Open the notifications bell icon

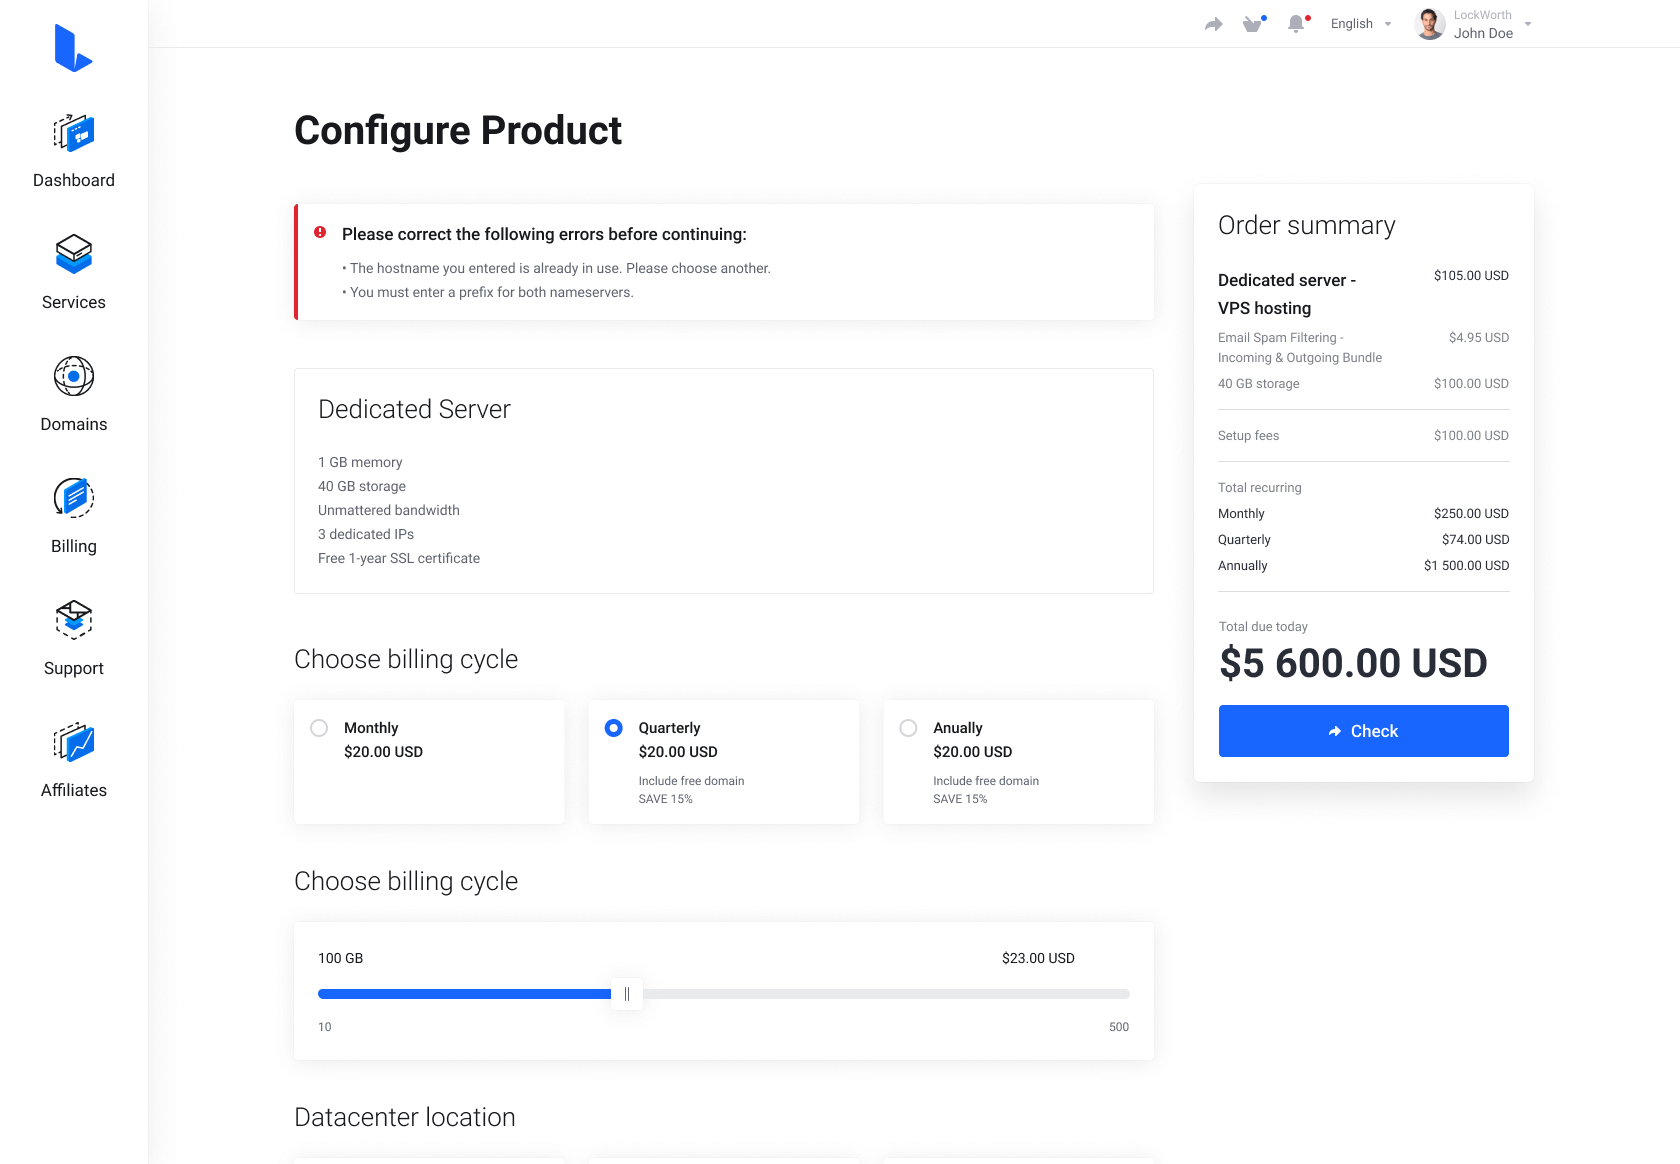tap(1297, 24)
